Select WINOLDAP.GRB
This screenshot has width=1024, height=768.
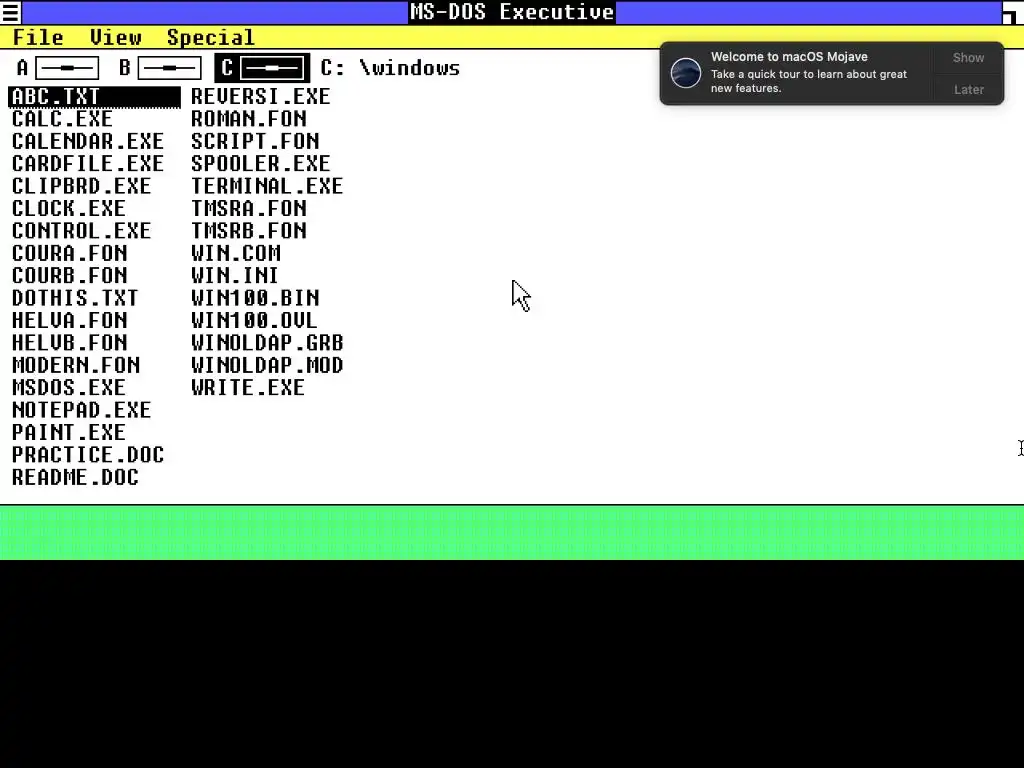point(266,342)
